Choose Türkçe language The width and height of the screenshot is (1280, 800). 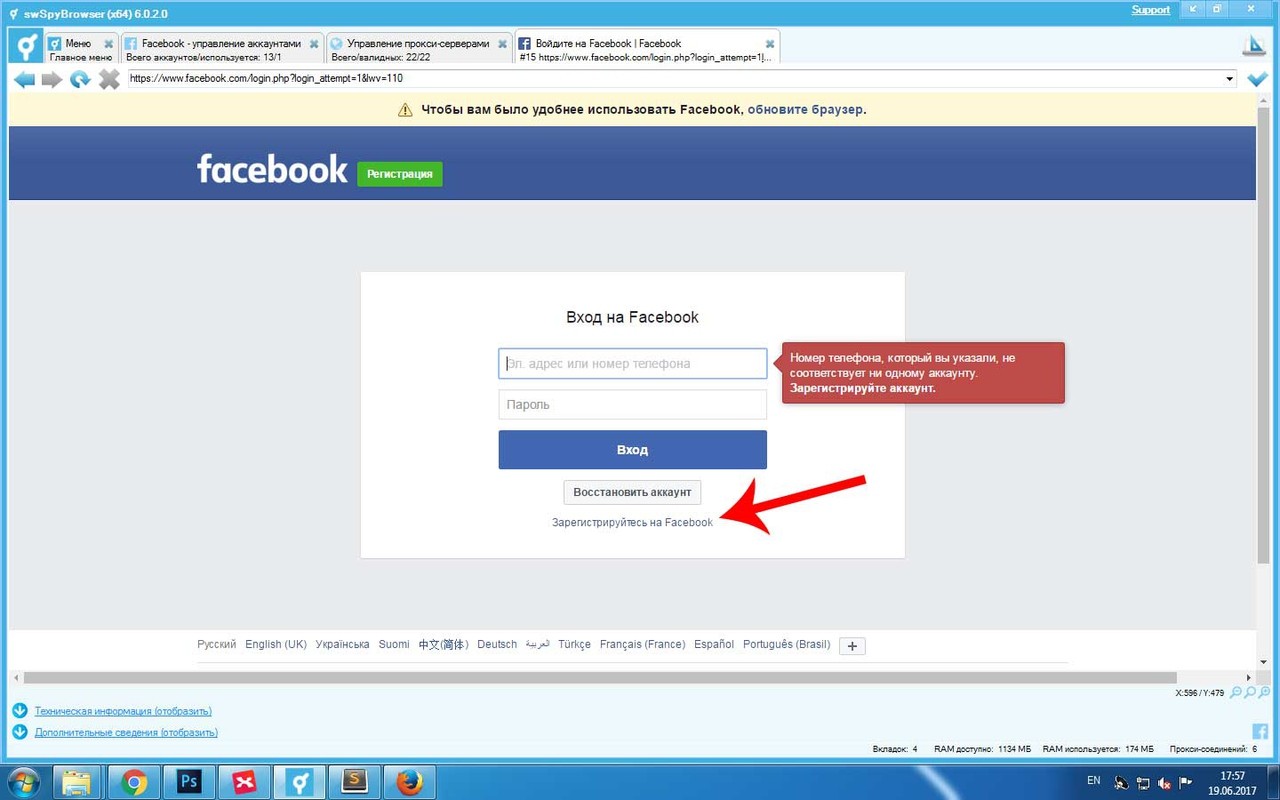[x=575, y=645]
